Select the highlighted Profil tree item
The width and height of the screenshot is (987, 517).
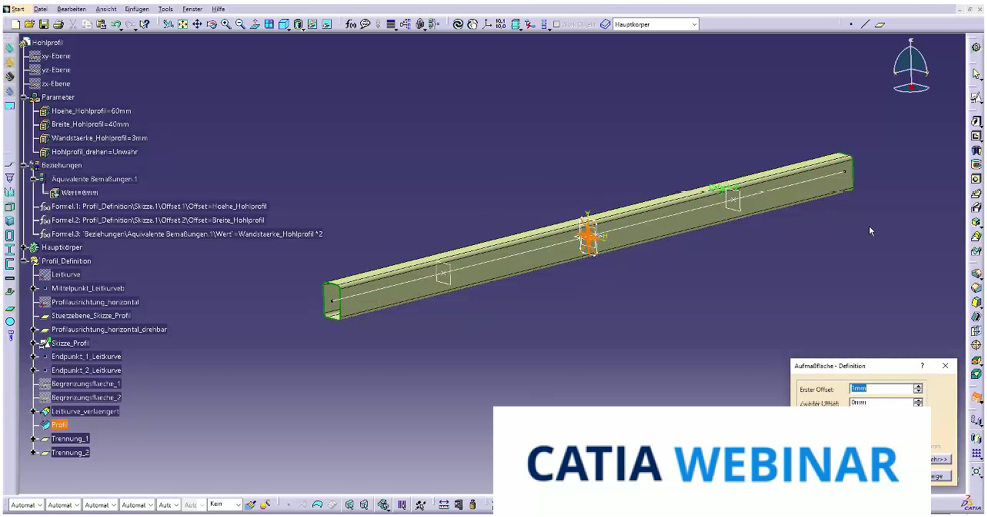[59, 425]
